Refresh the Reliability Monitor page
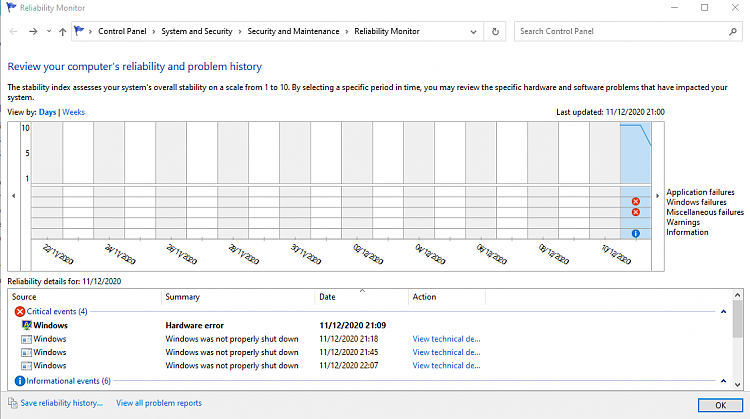 tap(496, 32)
